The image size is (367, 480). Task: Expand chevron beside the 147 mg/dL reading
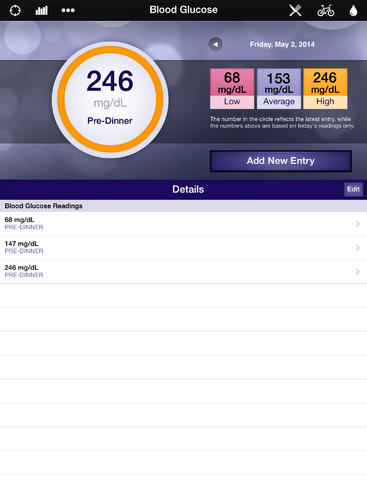click(x=358, y=247)
